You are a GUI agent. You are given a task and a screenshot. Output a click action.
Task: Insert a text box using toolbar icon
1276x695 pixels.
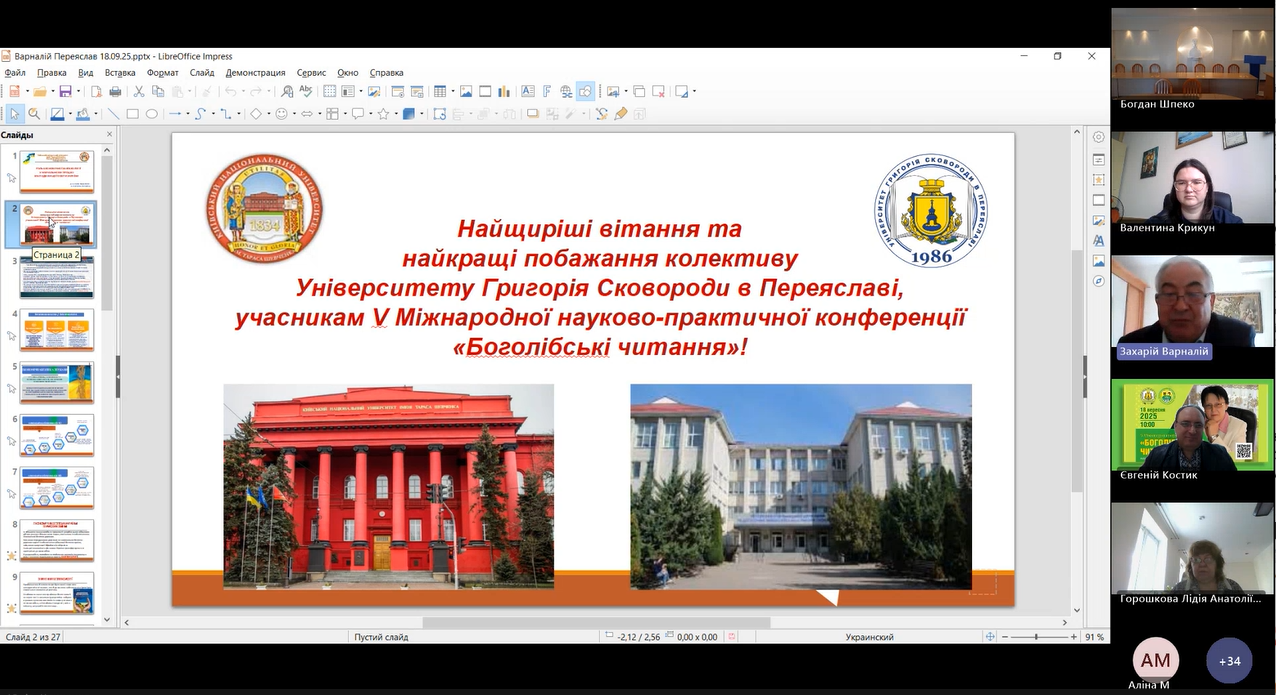pyautogui.click(x=527, y=92)
